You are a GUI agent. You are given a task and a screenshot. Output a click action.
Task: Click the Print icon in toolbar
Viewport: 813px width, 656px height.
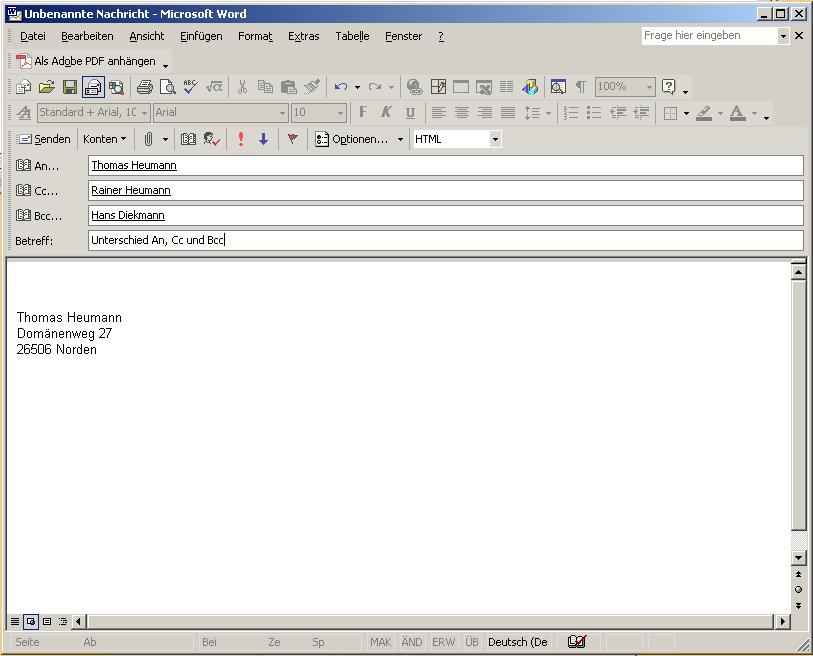pos(144,87)
